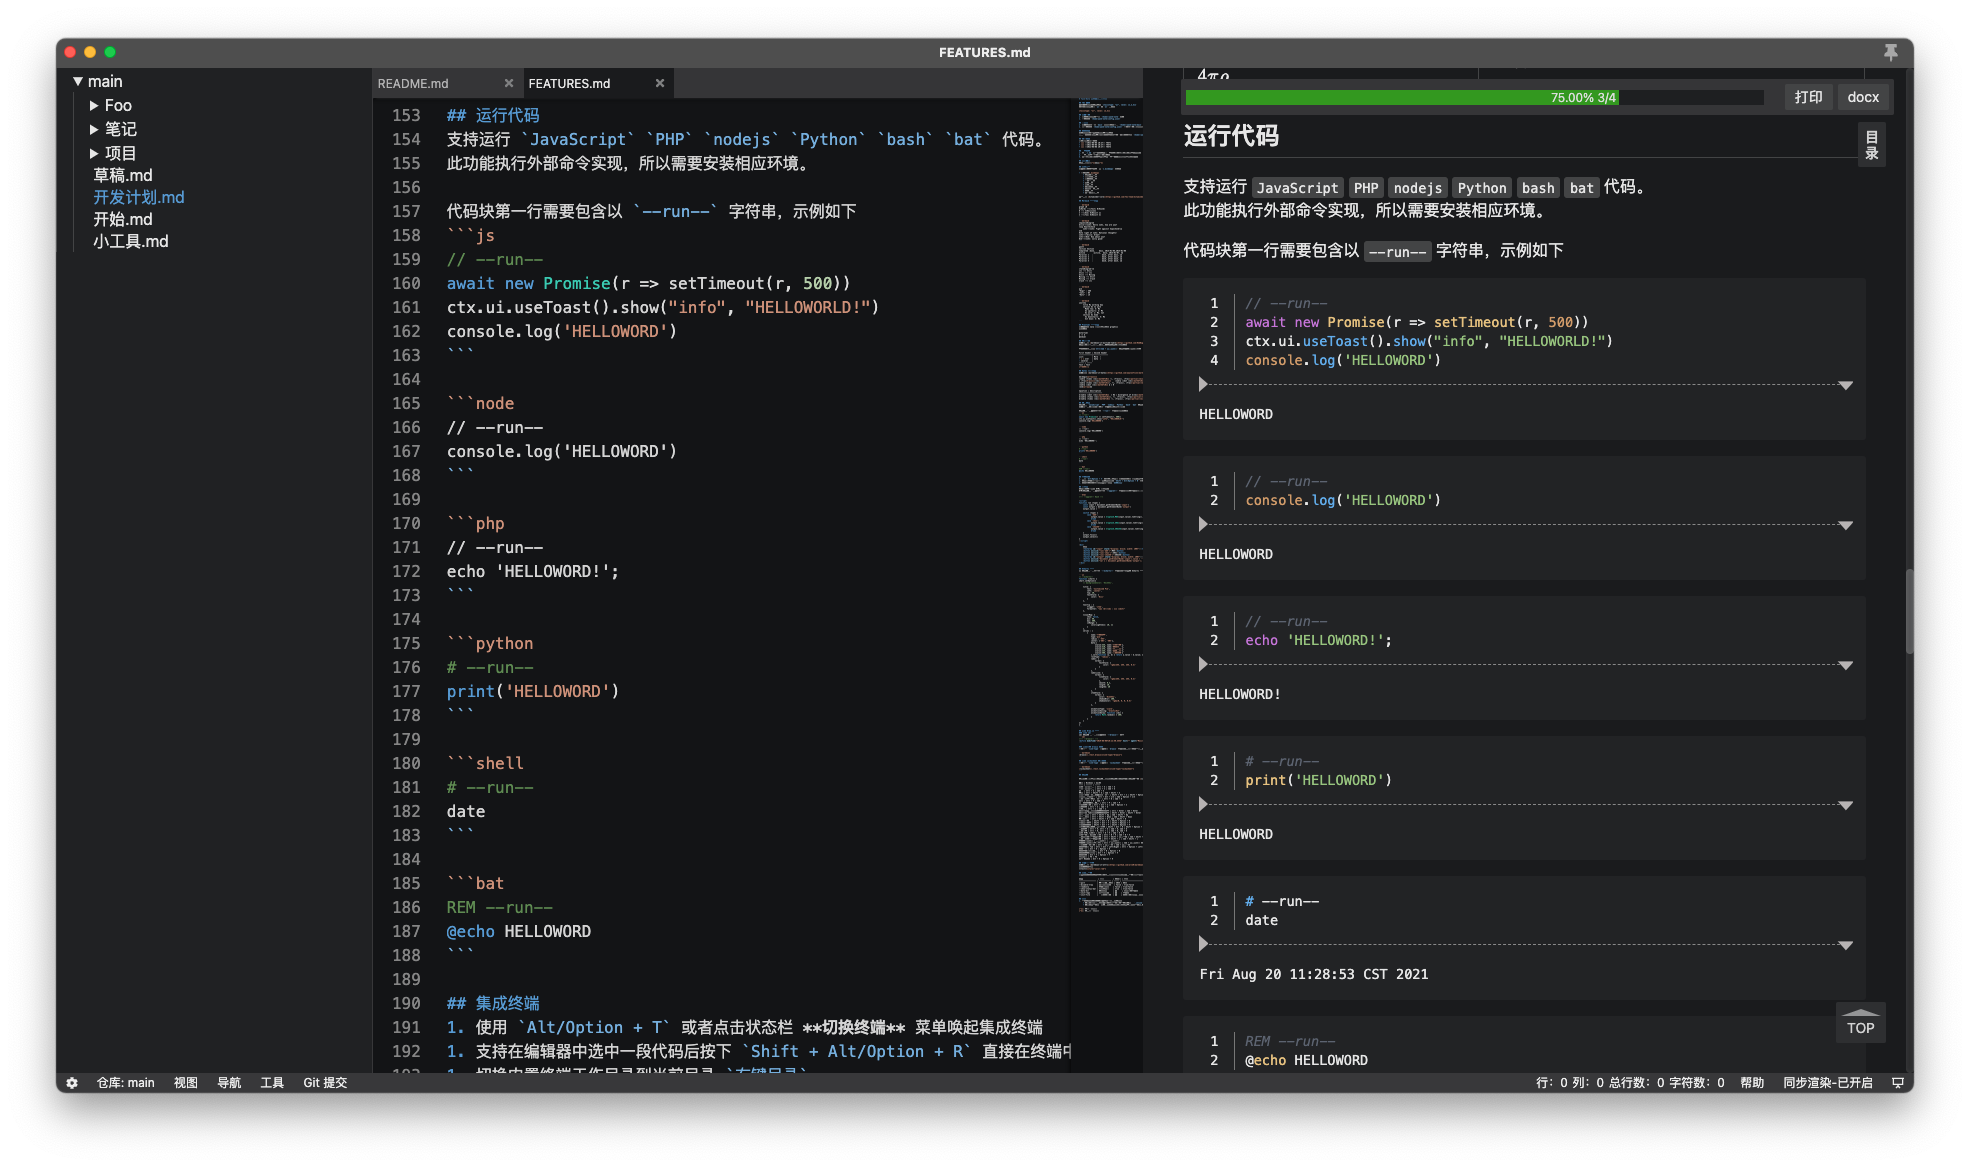The width and height of the screenshot is (1970, 1167).
Task: Run the PHP echo code block
Action: [x=1203, y=664]
